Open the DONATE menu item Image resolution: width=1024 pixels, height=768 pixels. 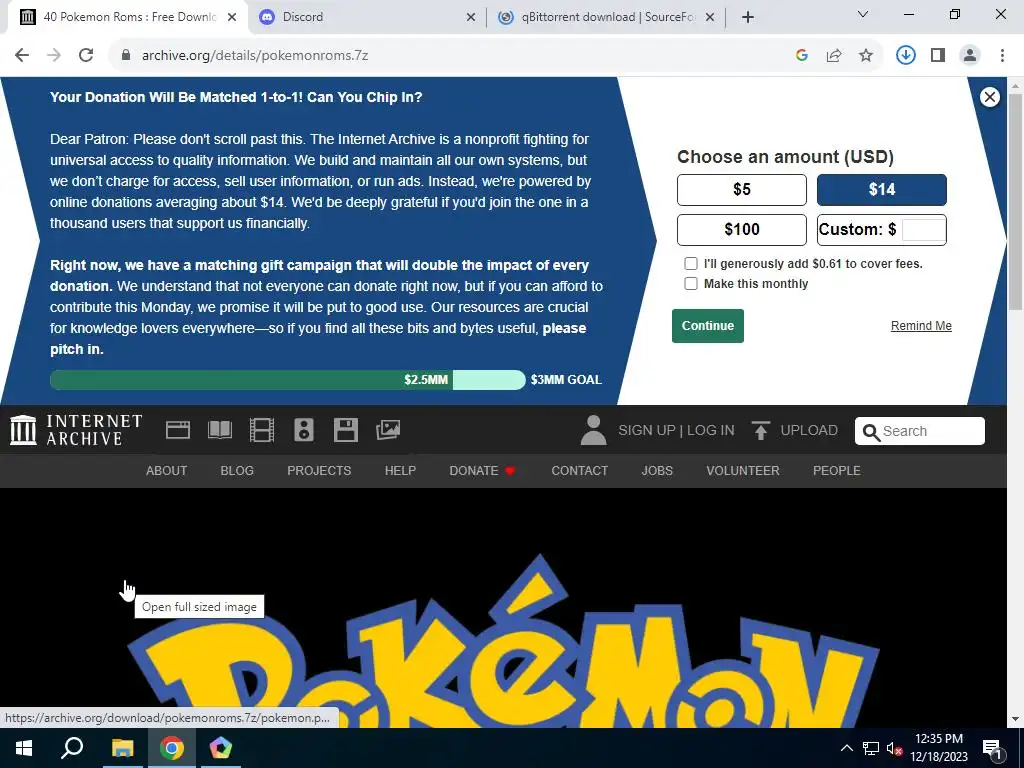point(483,471)
